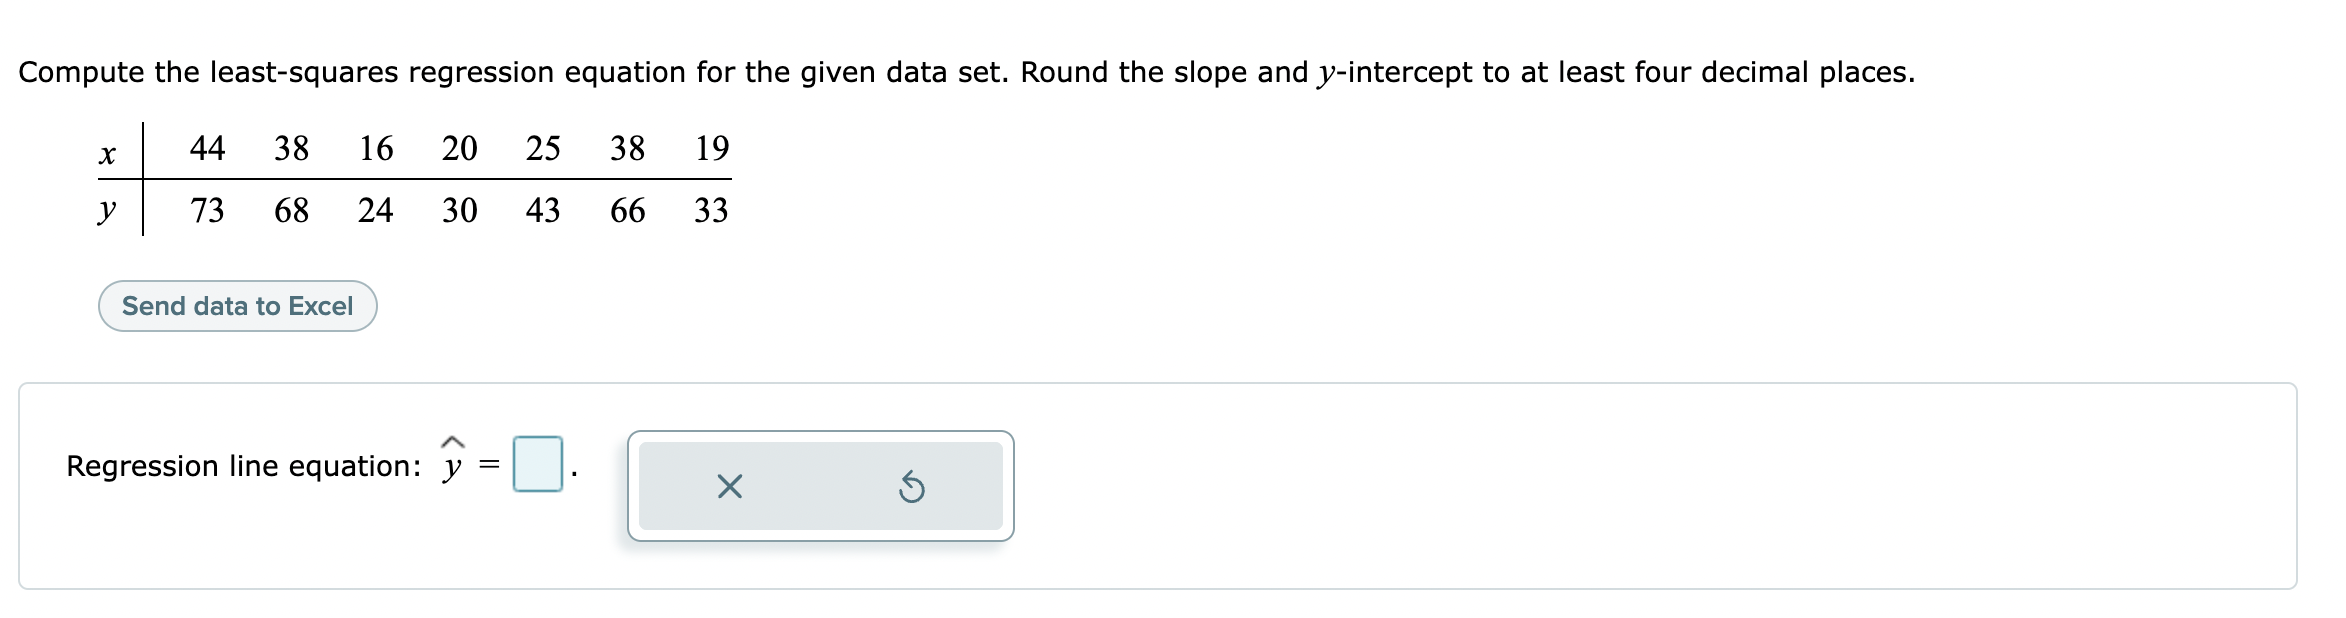This screenshot has height=618, width=2346.
Task: Click the x value 38 in the data table
Action: pyautogui.click(x=290, y=148)
